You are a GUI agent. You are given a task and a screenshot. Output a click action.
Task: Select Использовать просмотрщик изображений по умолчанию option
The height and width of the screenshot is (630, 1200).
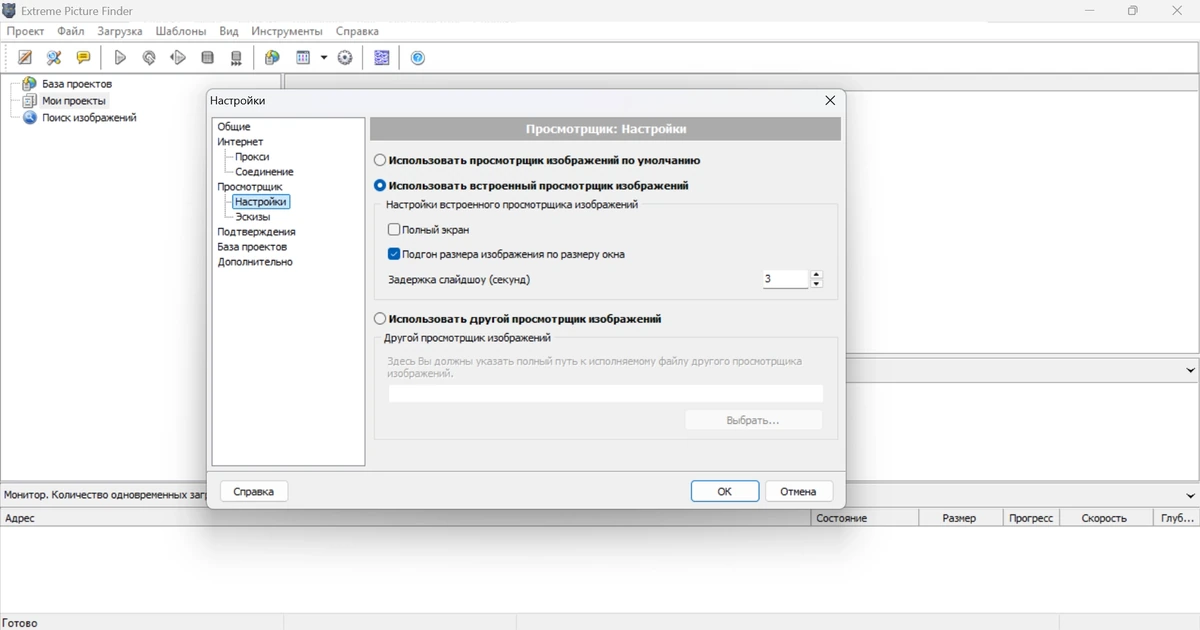[380, 160]
